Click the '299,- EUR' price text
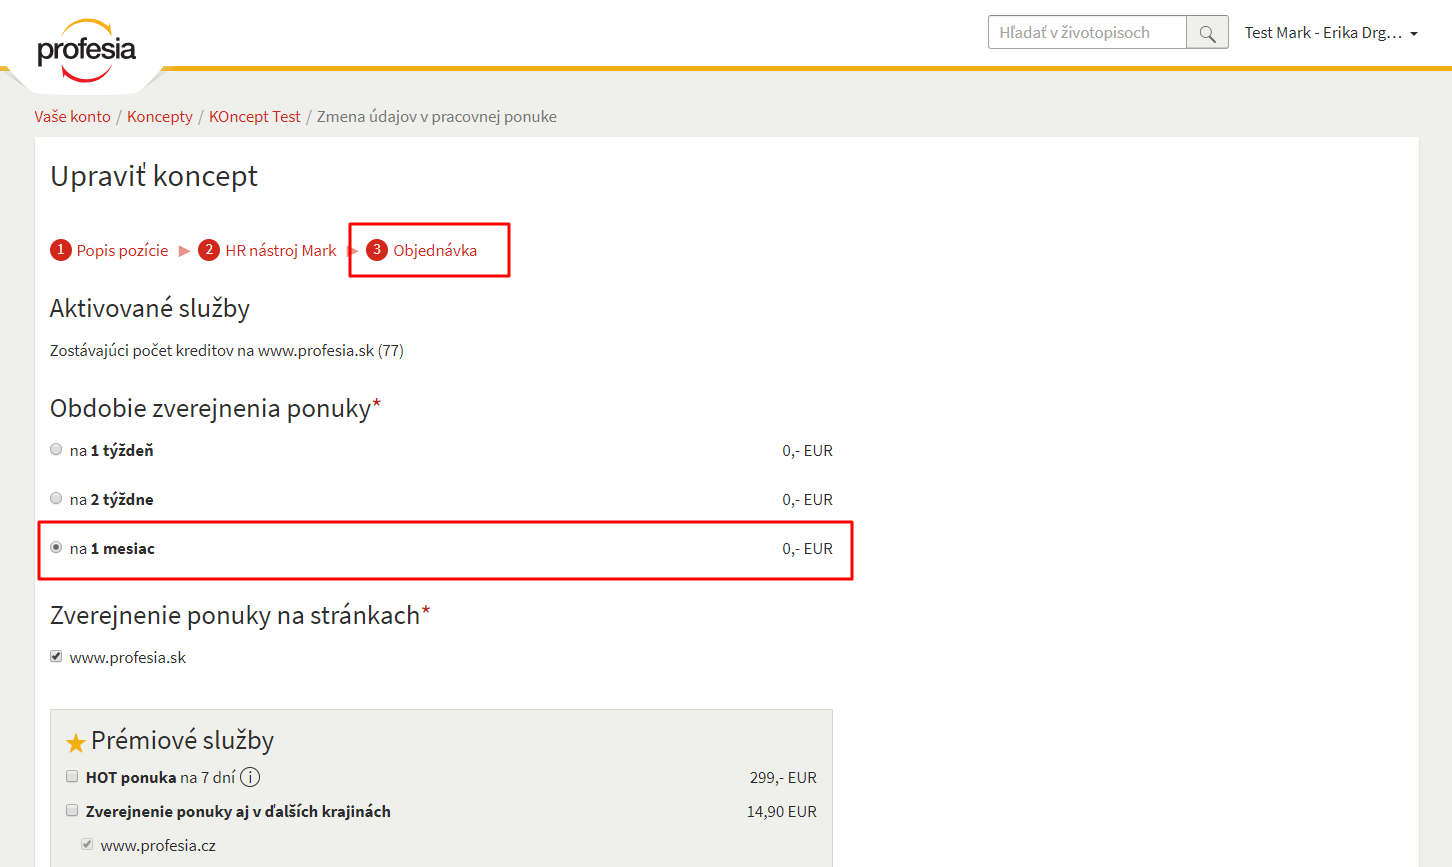The image size is (1452, 867). point(783,777)
